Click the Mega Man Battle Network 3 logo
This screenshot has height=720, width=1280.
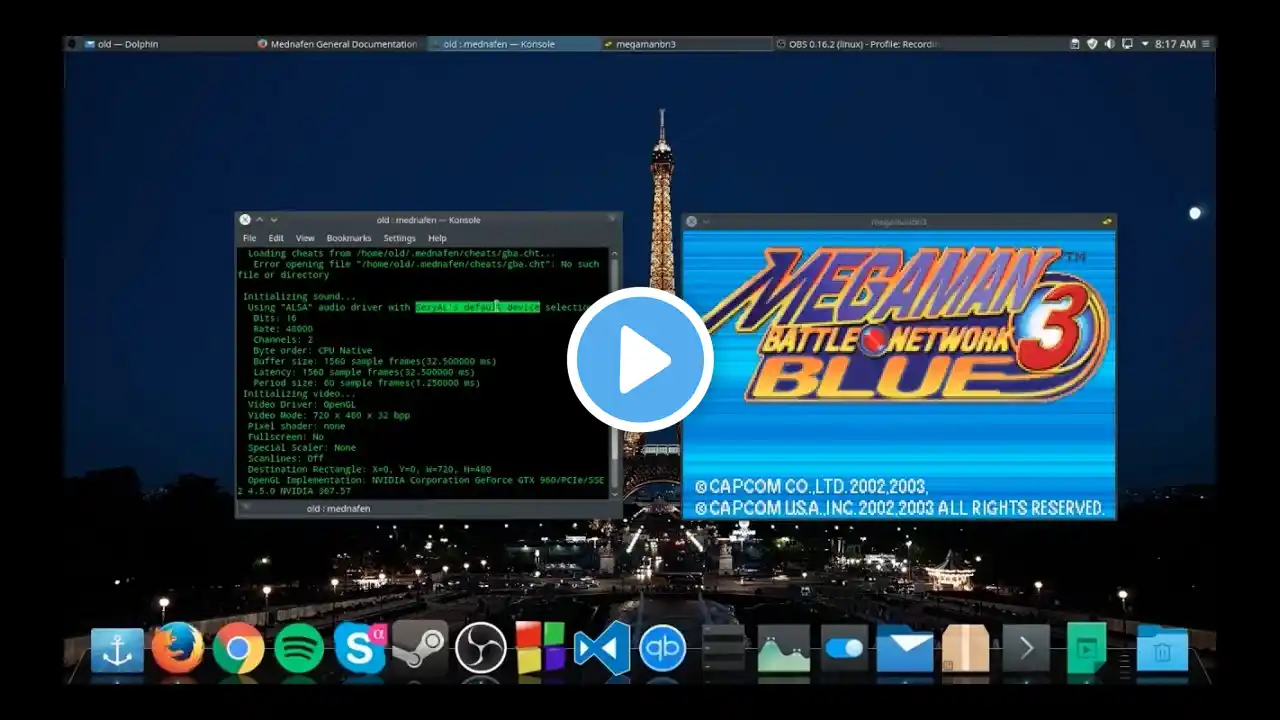point(906,323)
